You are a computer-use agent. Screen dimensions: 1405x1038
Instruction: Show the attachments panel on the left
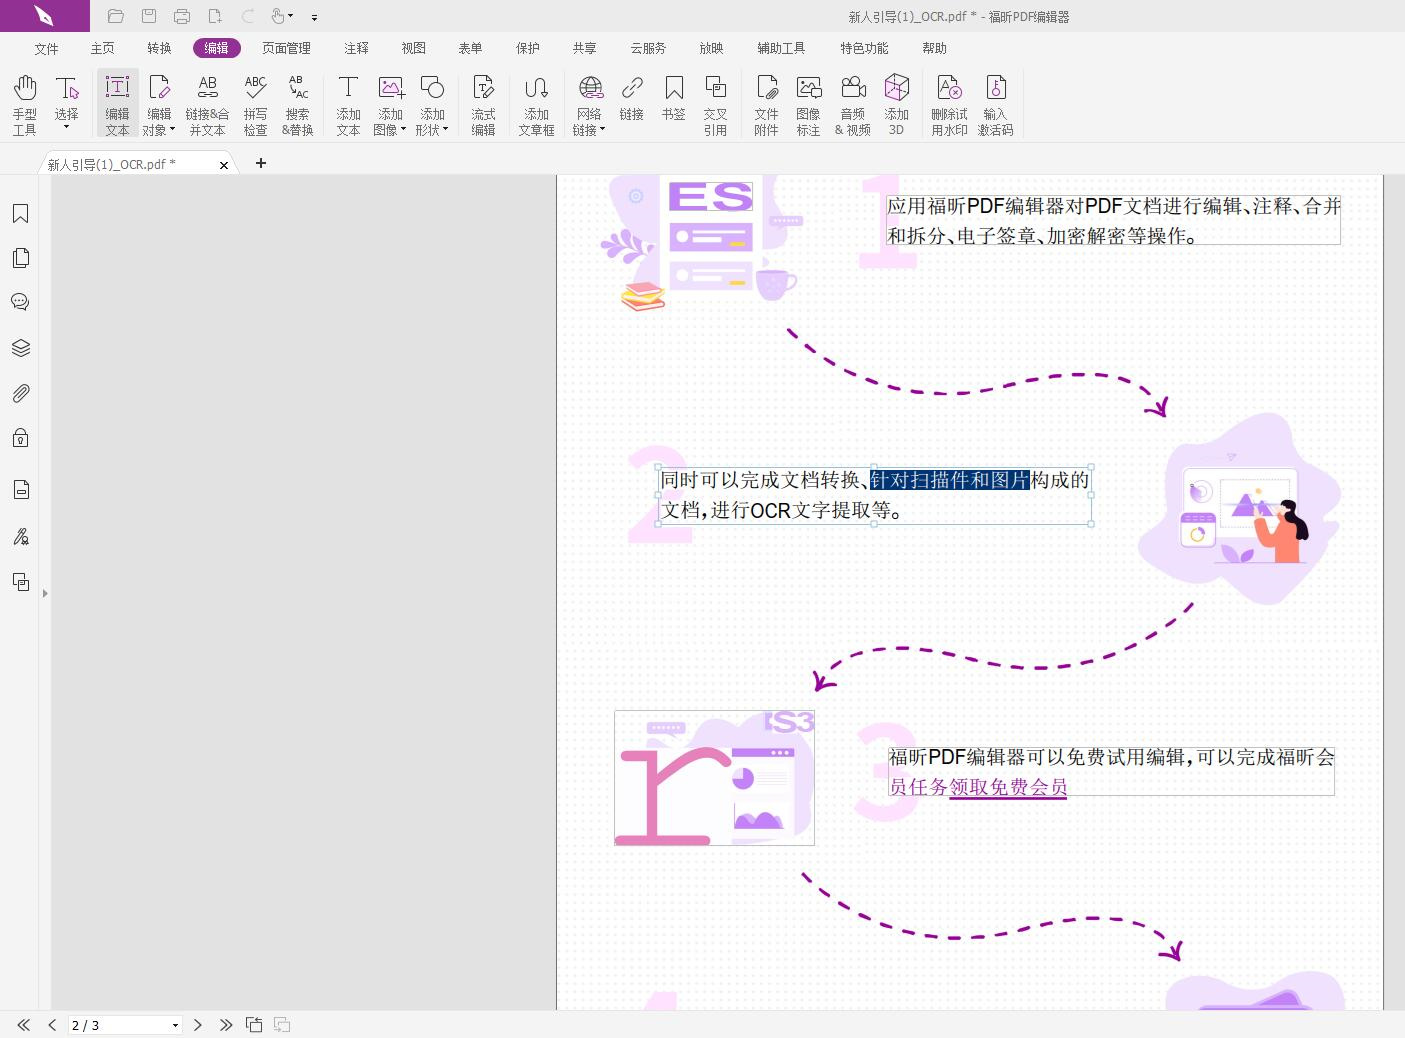click(21, 392)
